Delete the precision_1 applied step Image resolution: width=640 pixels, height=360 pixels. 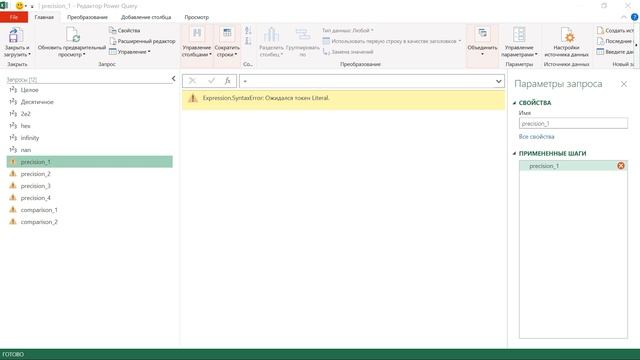coord(621,166)
